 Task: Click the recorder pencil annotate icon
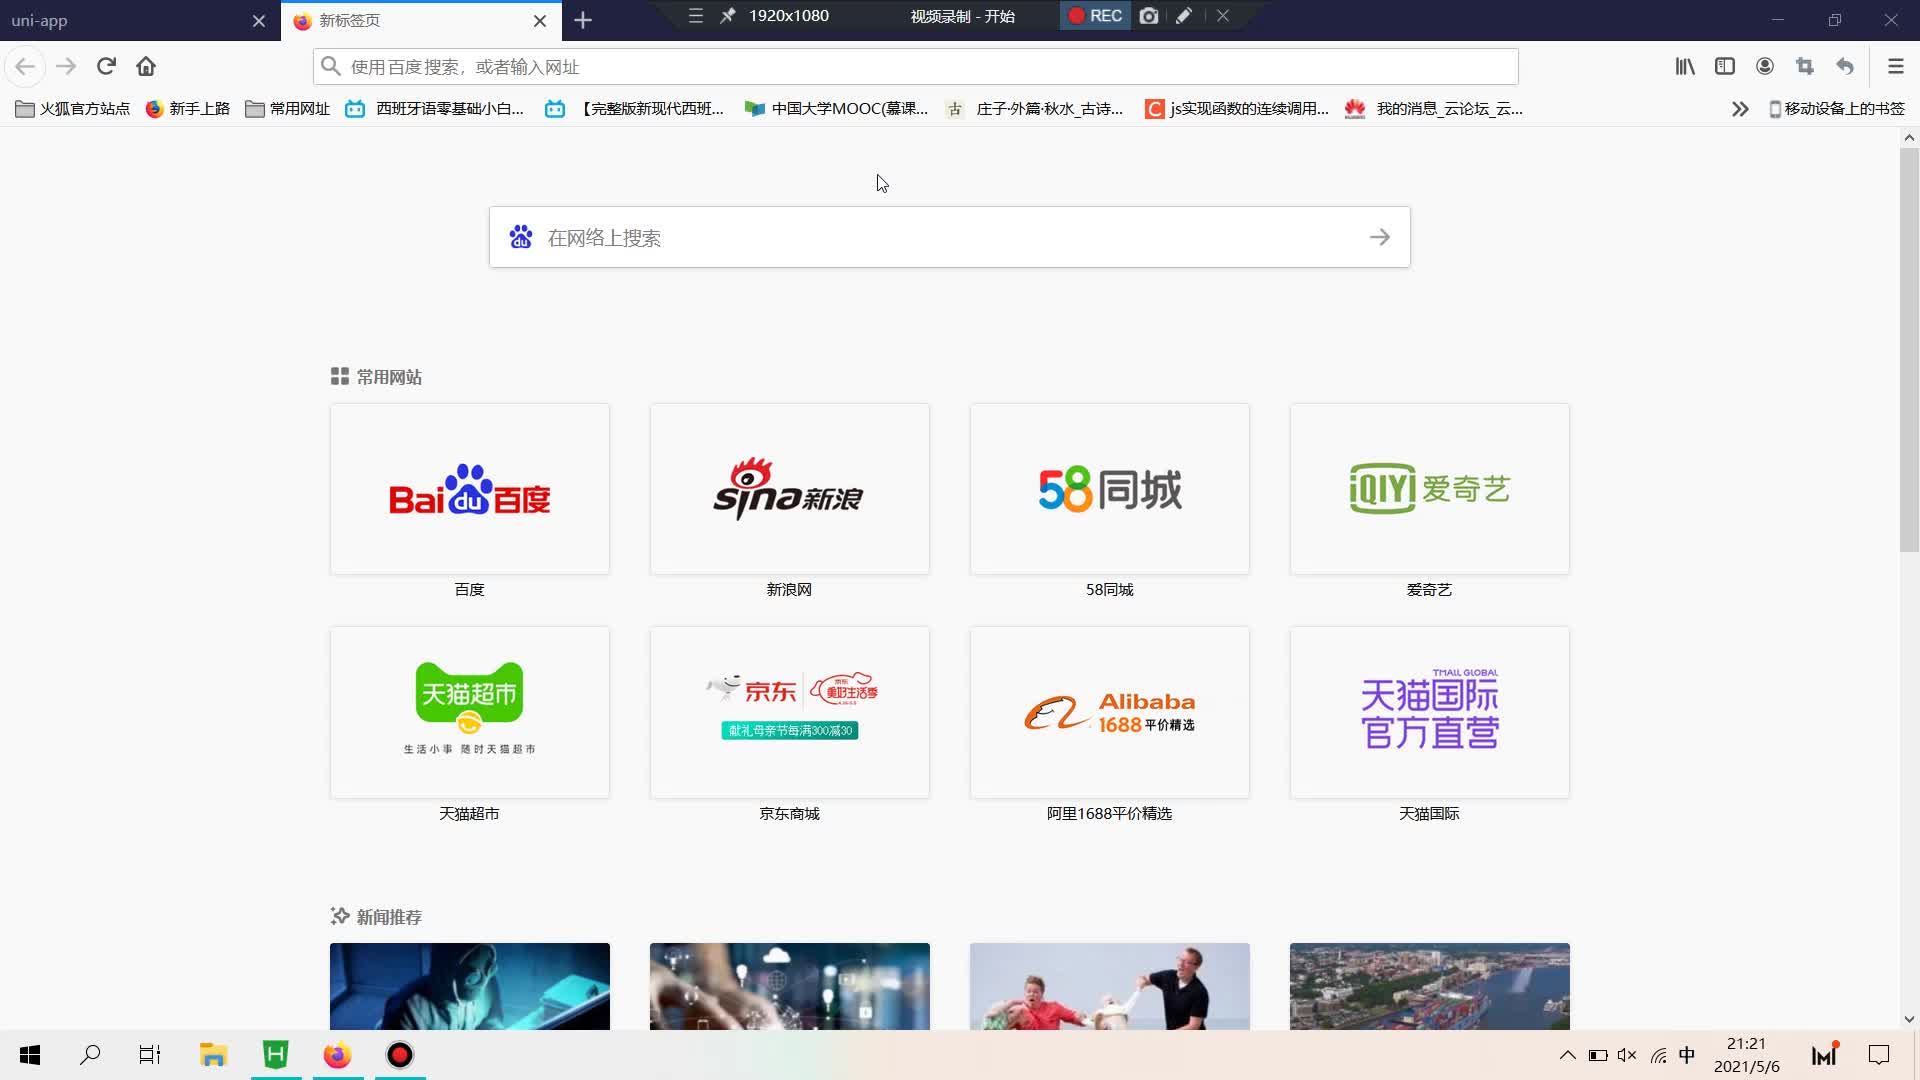coord(1184,16)
